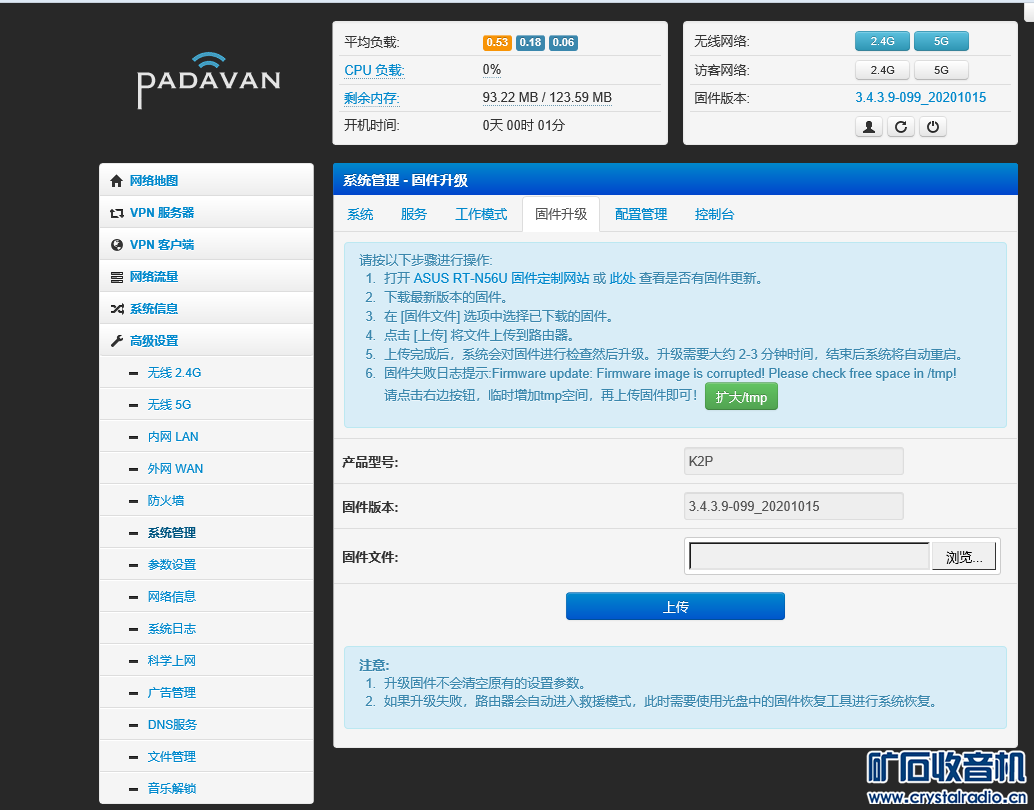
Task: Click the 扩大/tmp green button
Action: tap(741, 396)
